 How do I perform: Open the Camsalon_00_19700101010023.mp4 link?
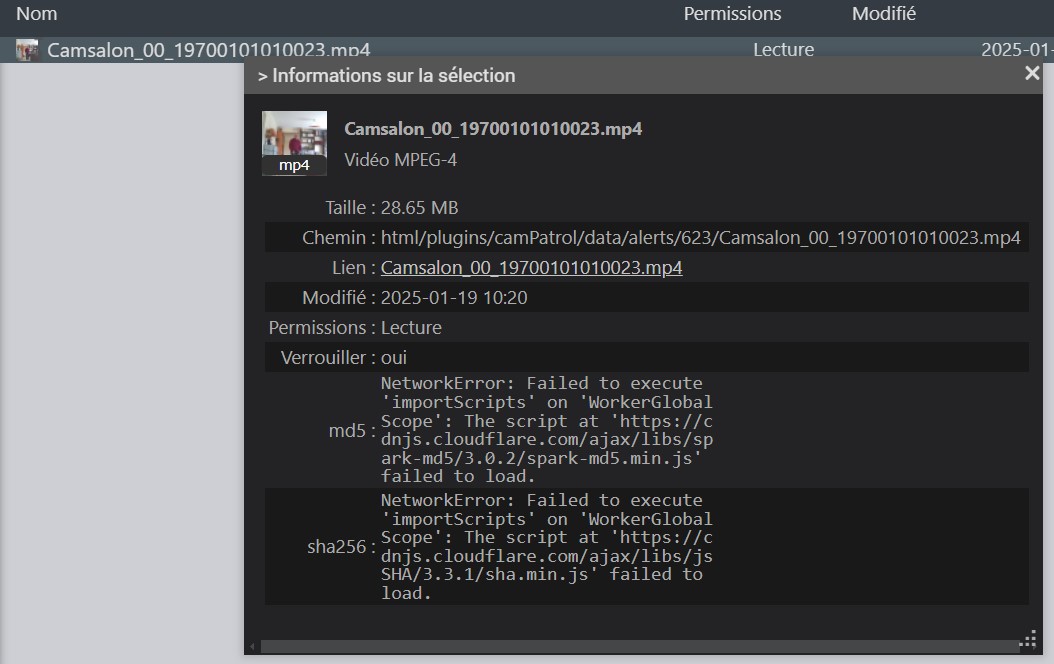point(531,267)
